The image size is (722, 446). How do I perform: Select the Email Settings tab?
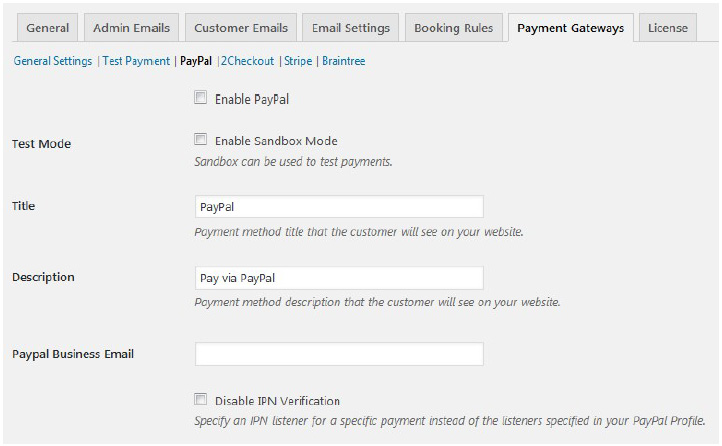click(x=350, y=28)
